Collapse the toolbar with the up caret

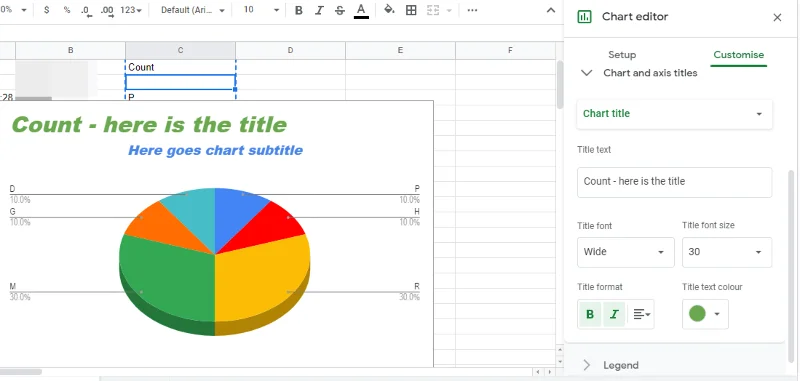[551, 10]
